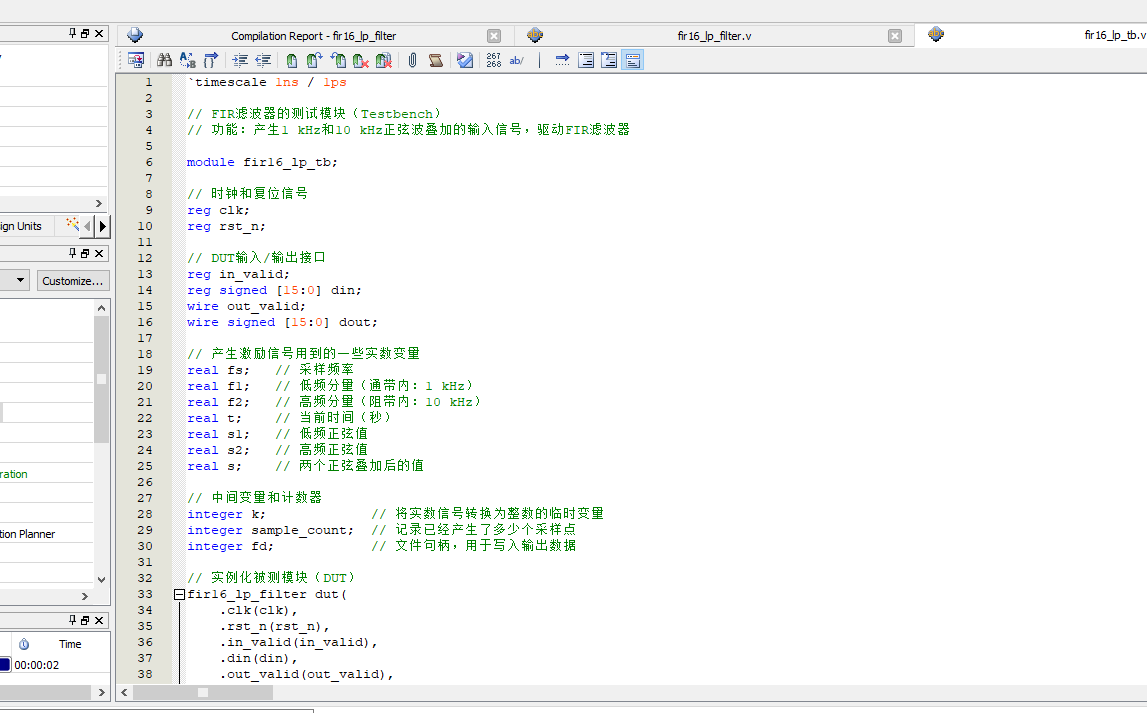This screenshot has height=713, width=1147.
Task: Increase indent of selected lines
Action: coord(240,60)
